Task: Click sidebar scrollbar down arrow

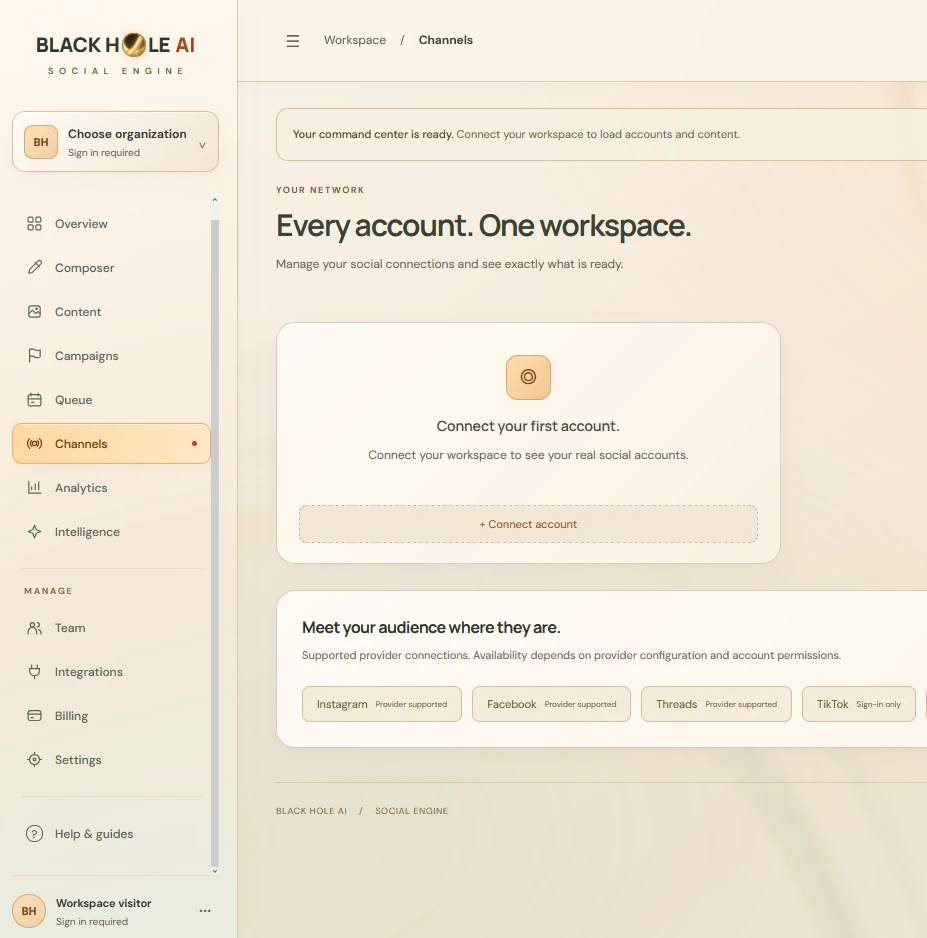Action: [x=215, y=872]
